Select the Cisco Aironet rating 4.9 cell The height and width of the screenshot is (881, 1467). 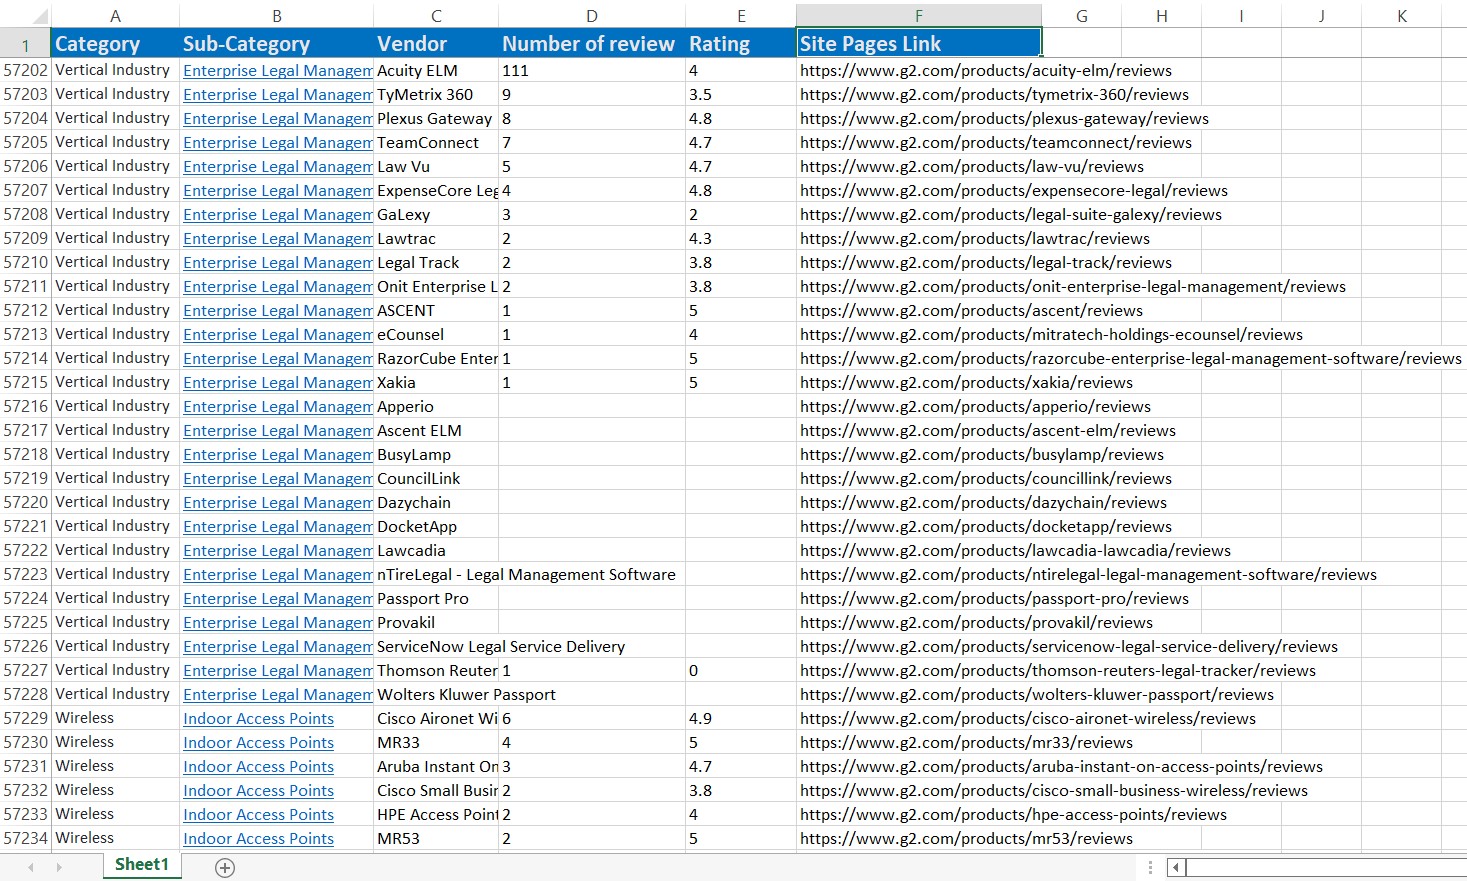pyautogui.click(x=740, y=719)
